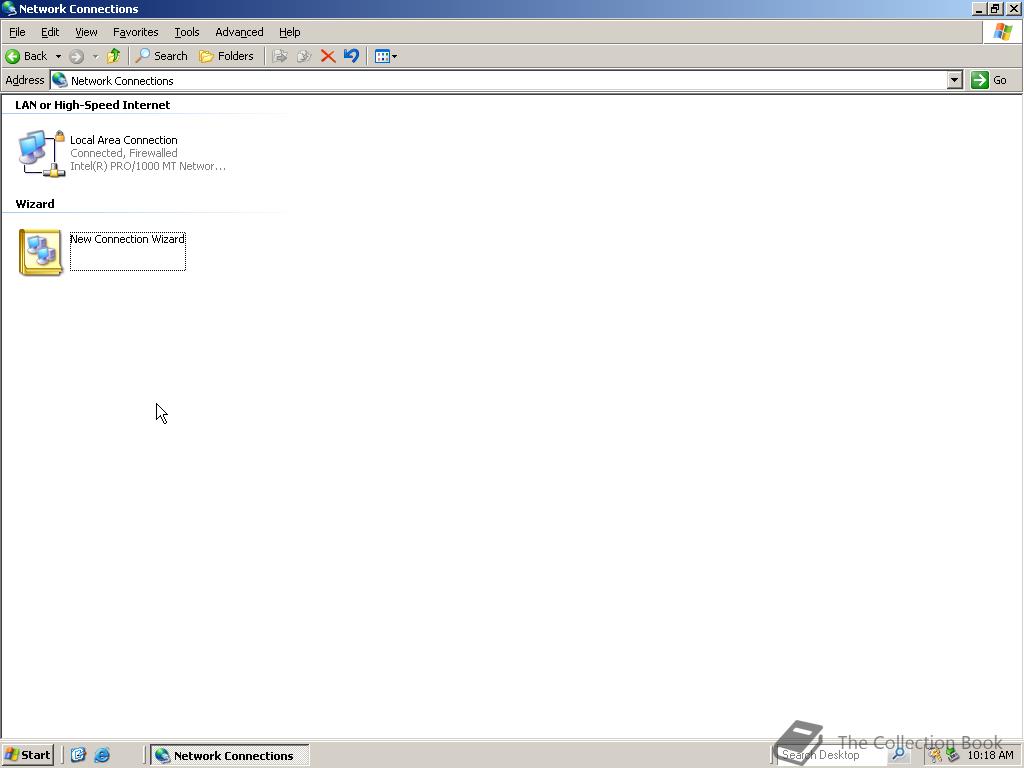Image resolution: width=1024 pixels, height=768 pixels.
Task: Open the Views dropdown button
Action: coord(385,56)
